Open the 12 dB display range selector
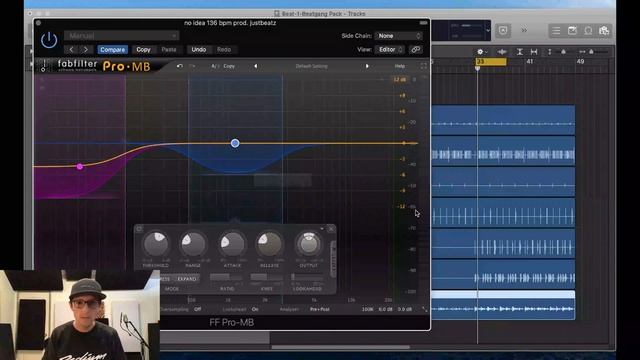 400,80
